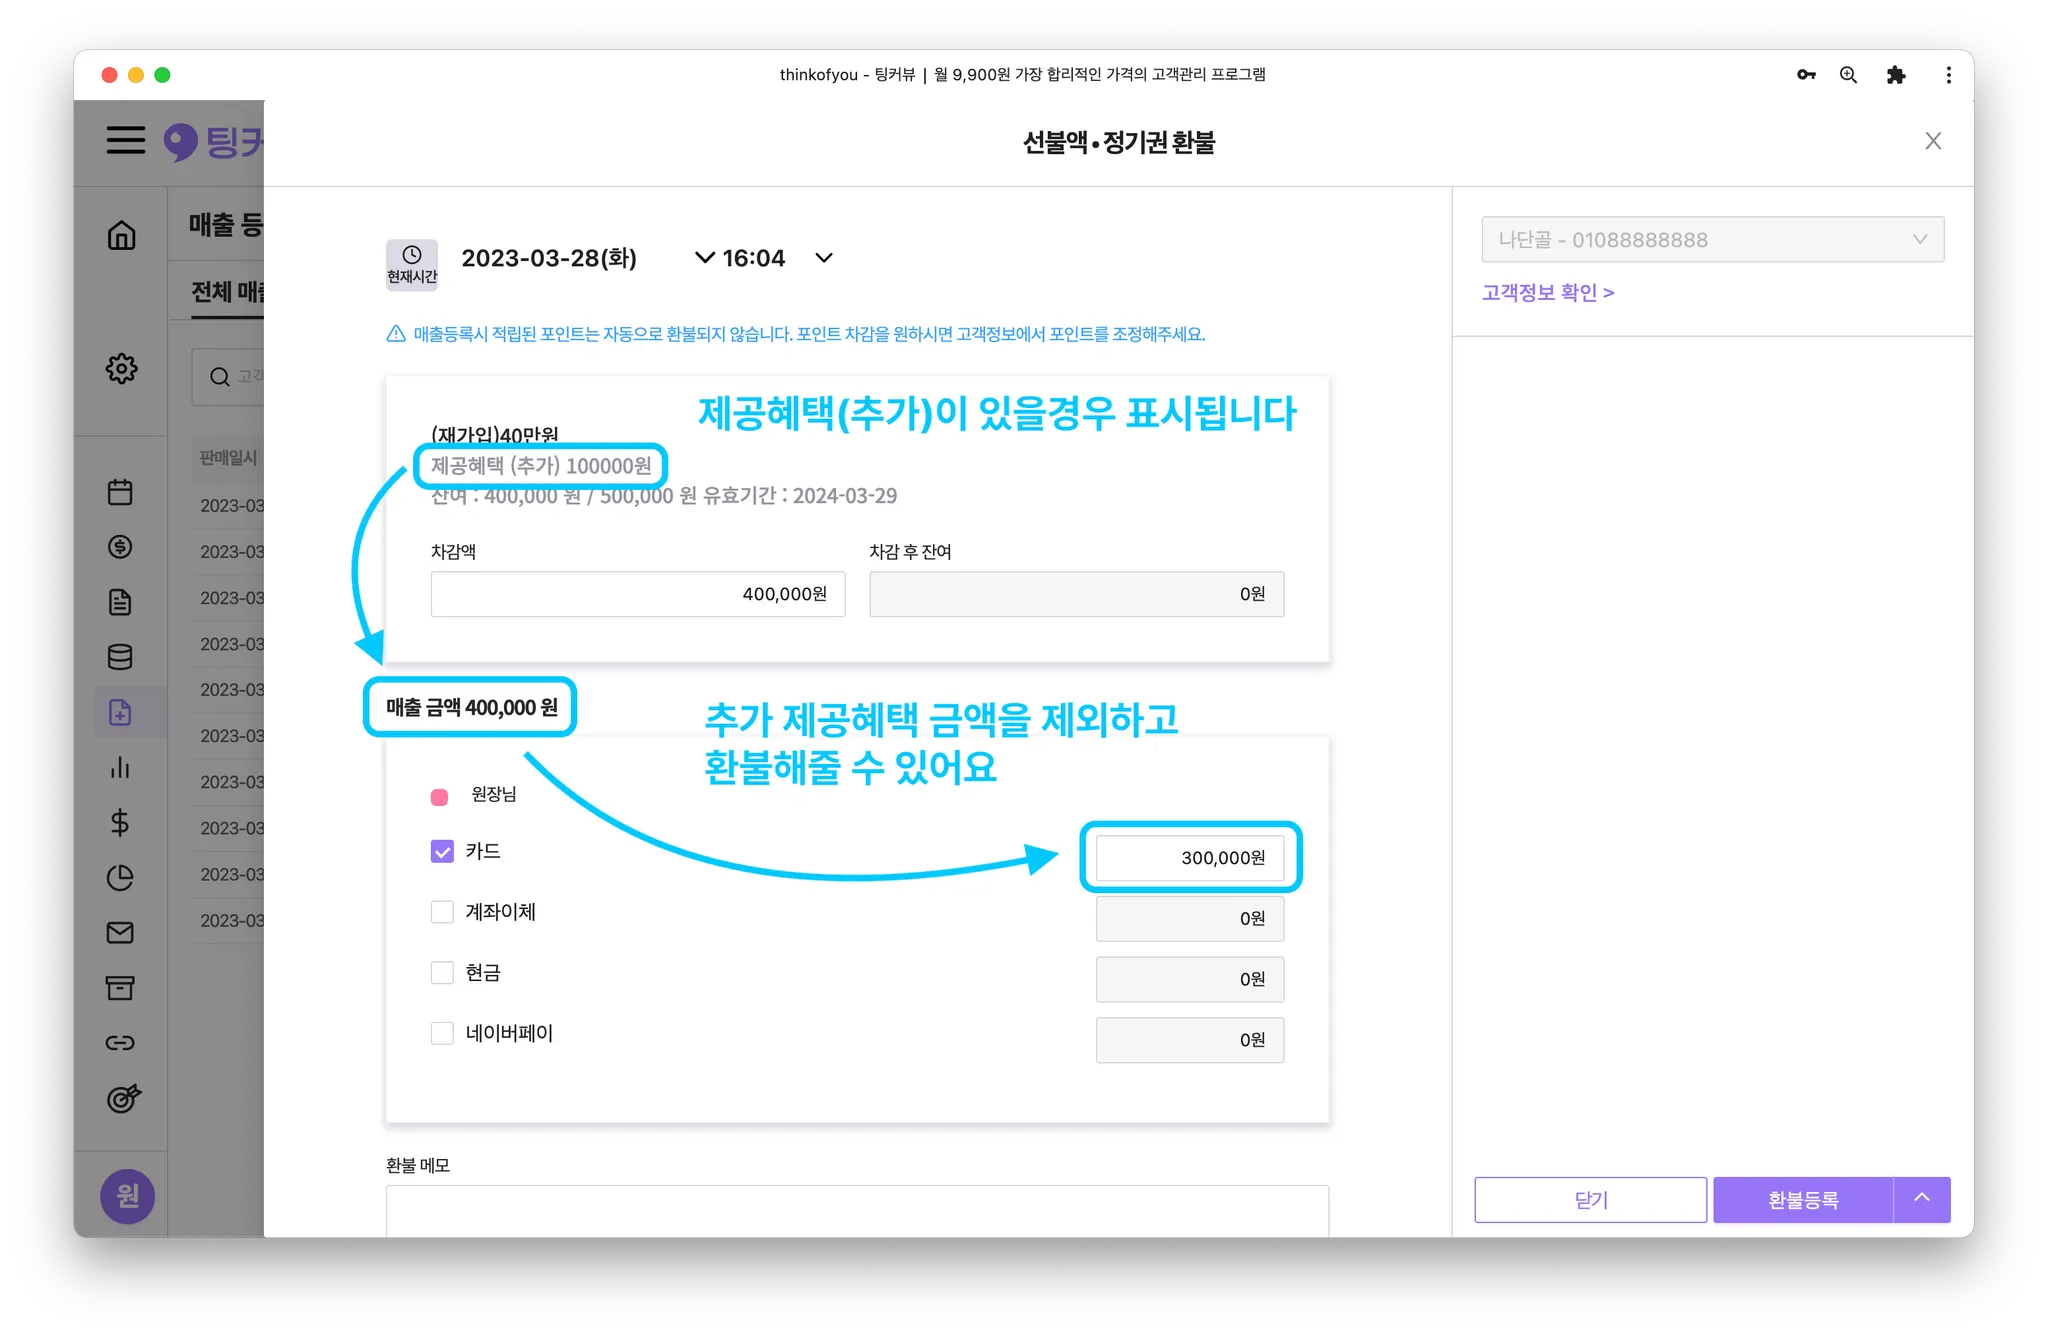Click the pie chart sidebar icon
The width and height of the screenshot is (2048, 1335).
pyautogui.click(x=120, y=877)
